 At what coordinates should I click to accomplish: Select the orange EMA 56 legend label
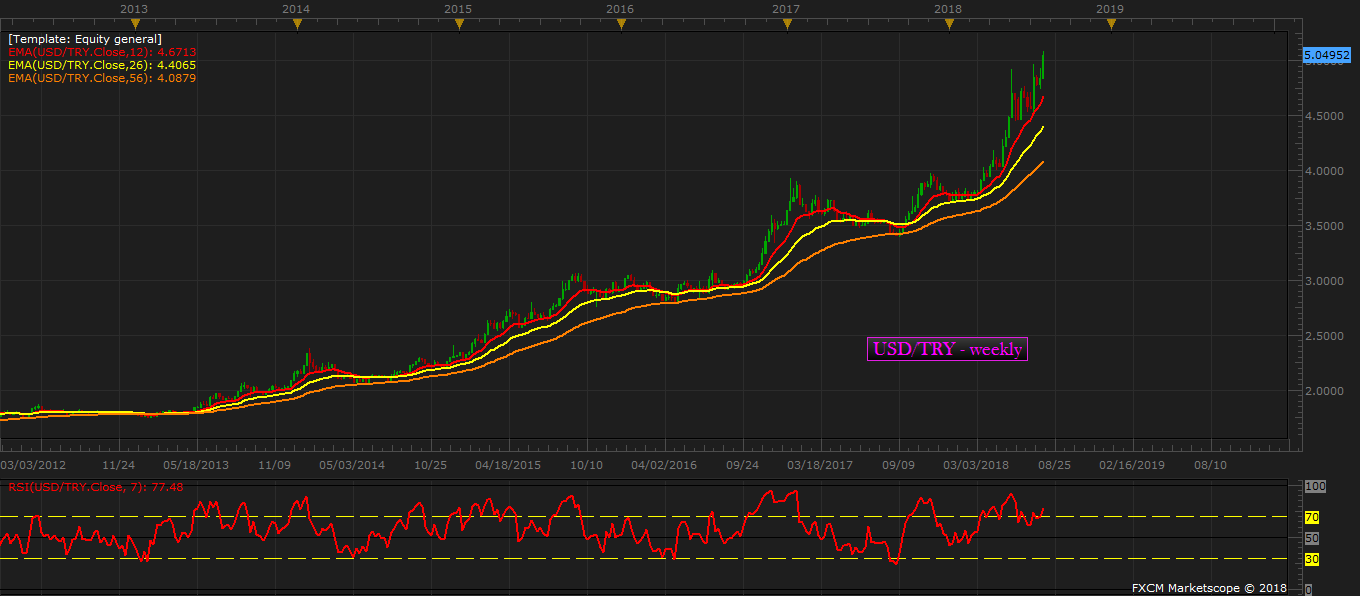[102, 77]
